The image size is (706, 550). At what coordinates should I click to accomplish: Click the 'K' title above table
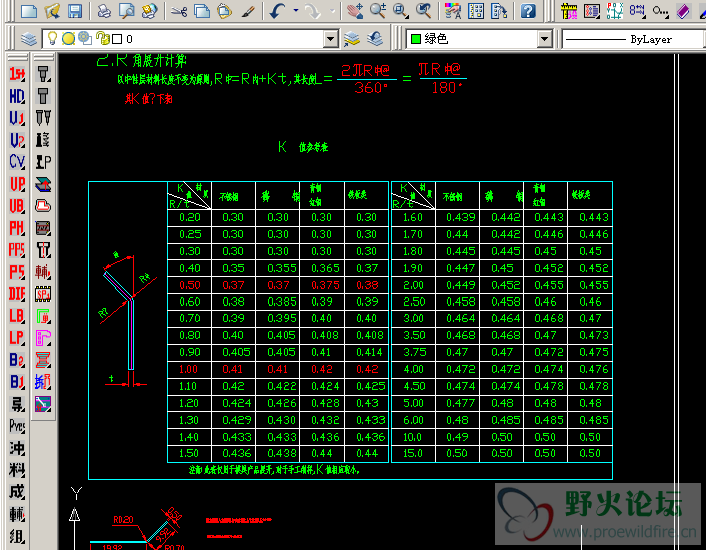[282, 147]
